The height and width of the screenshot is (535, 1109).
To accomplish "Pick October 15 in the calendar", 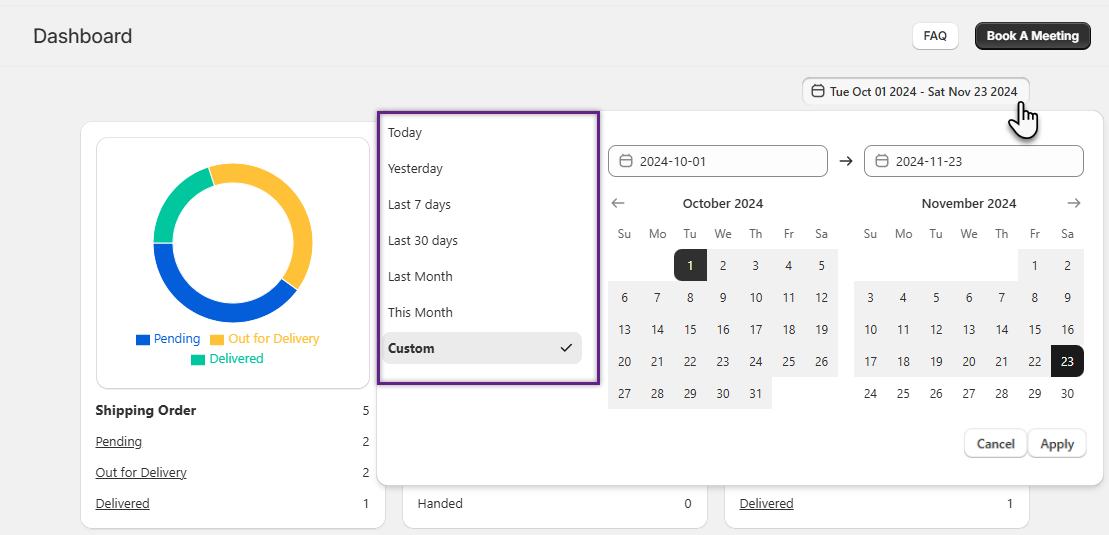I will tap(690, 330).
